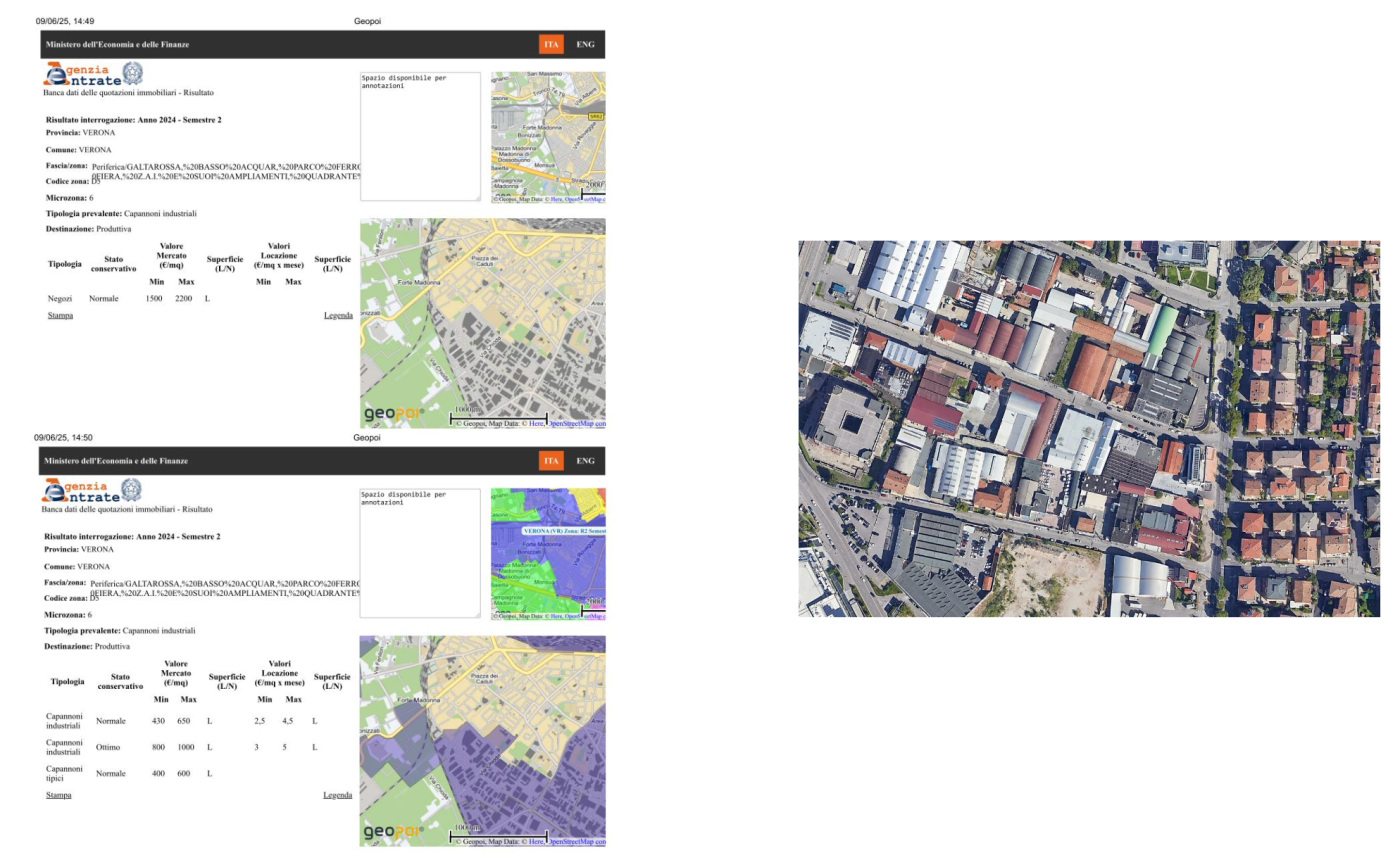Click the minimum market value '800'
This screenshot has height=867, width=1400.
click(x=158, y=747)
